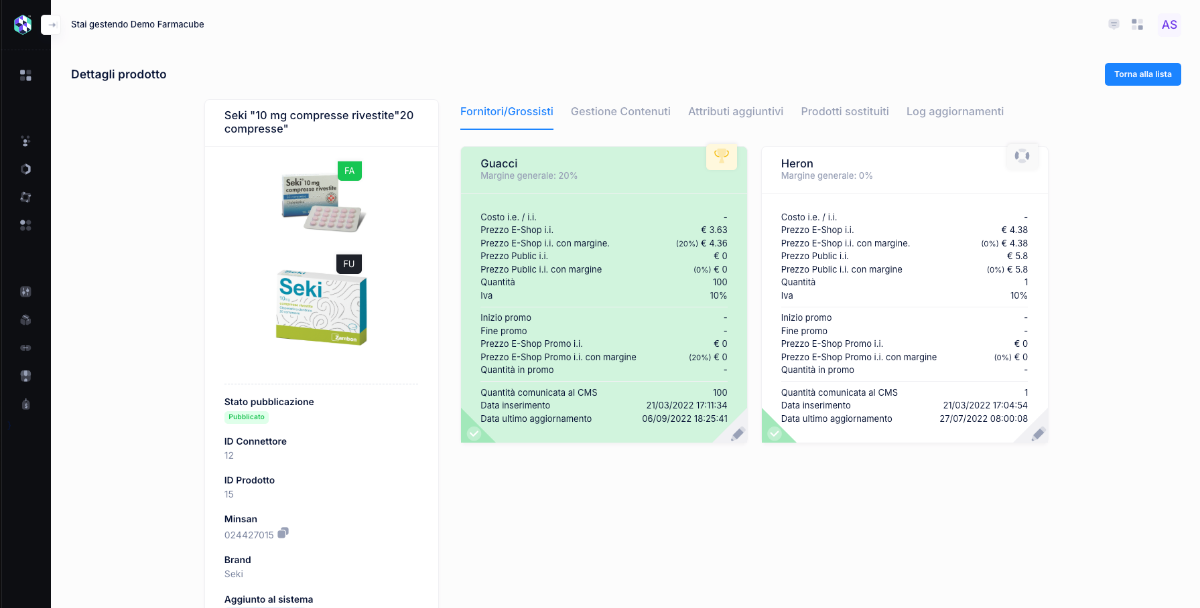Toggle the green checkmark on the Heron card
The image size is (1200, 608).
click(x=777, y=434)
